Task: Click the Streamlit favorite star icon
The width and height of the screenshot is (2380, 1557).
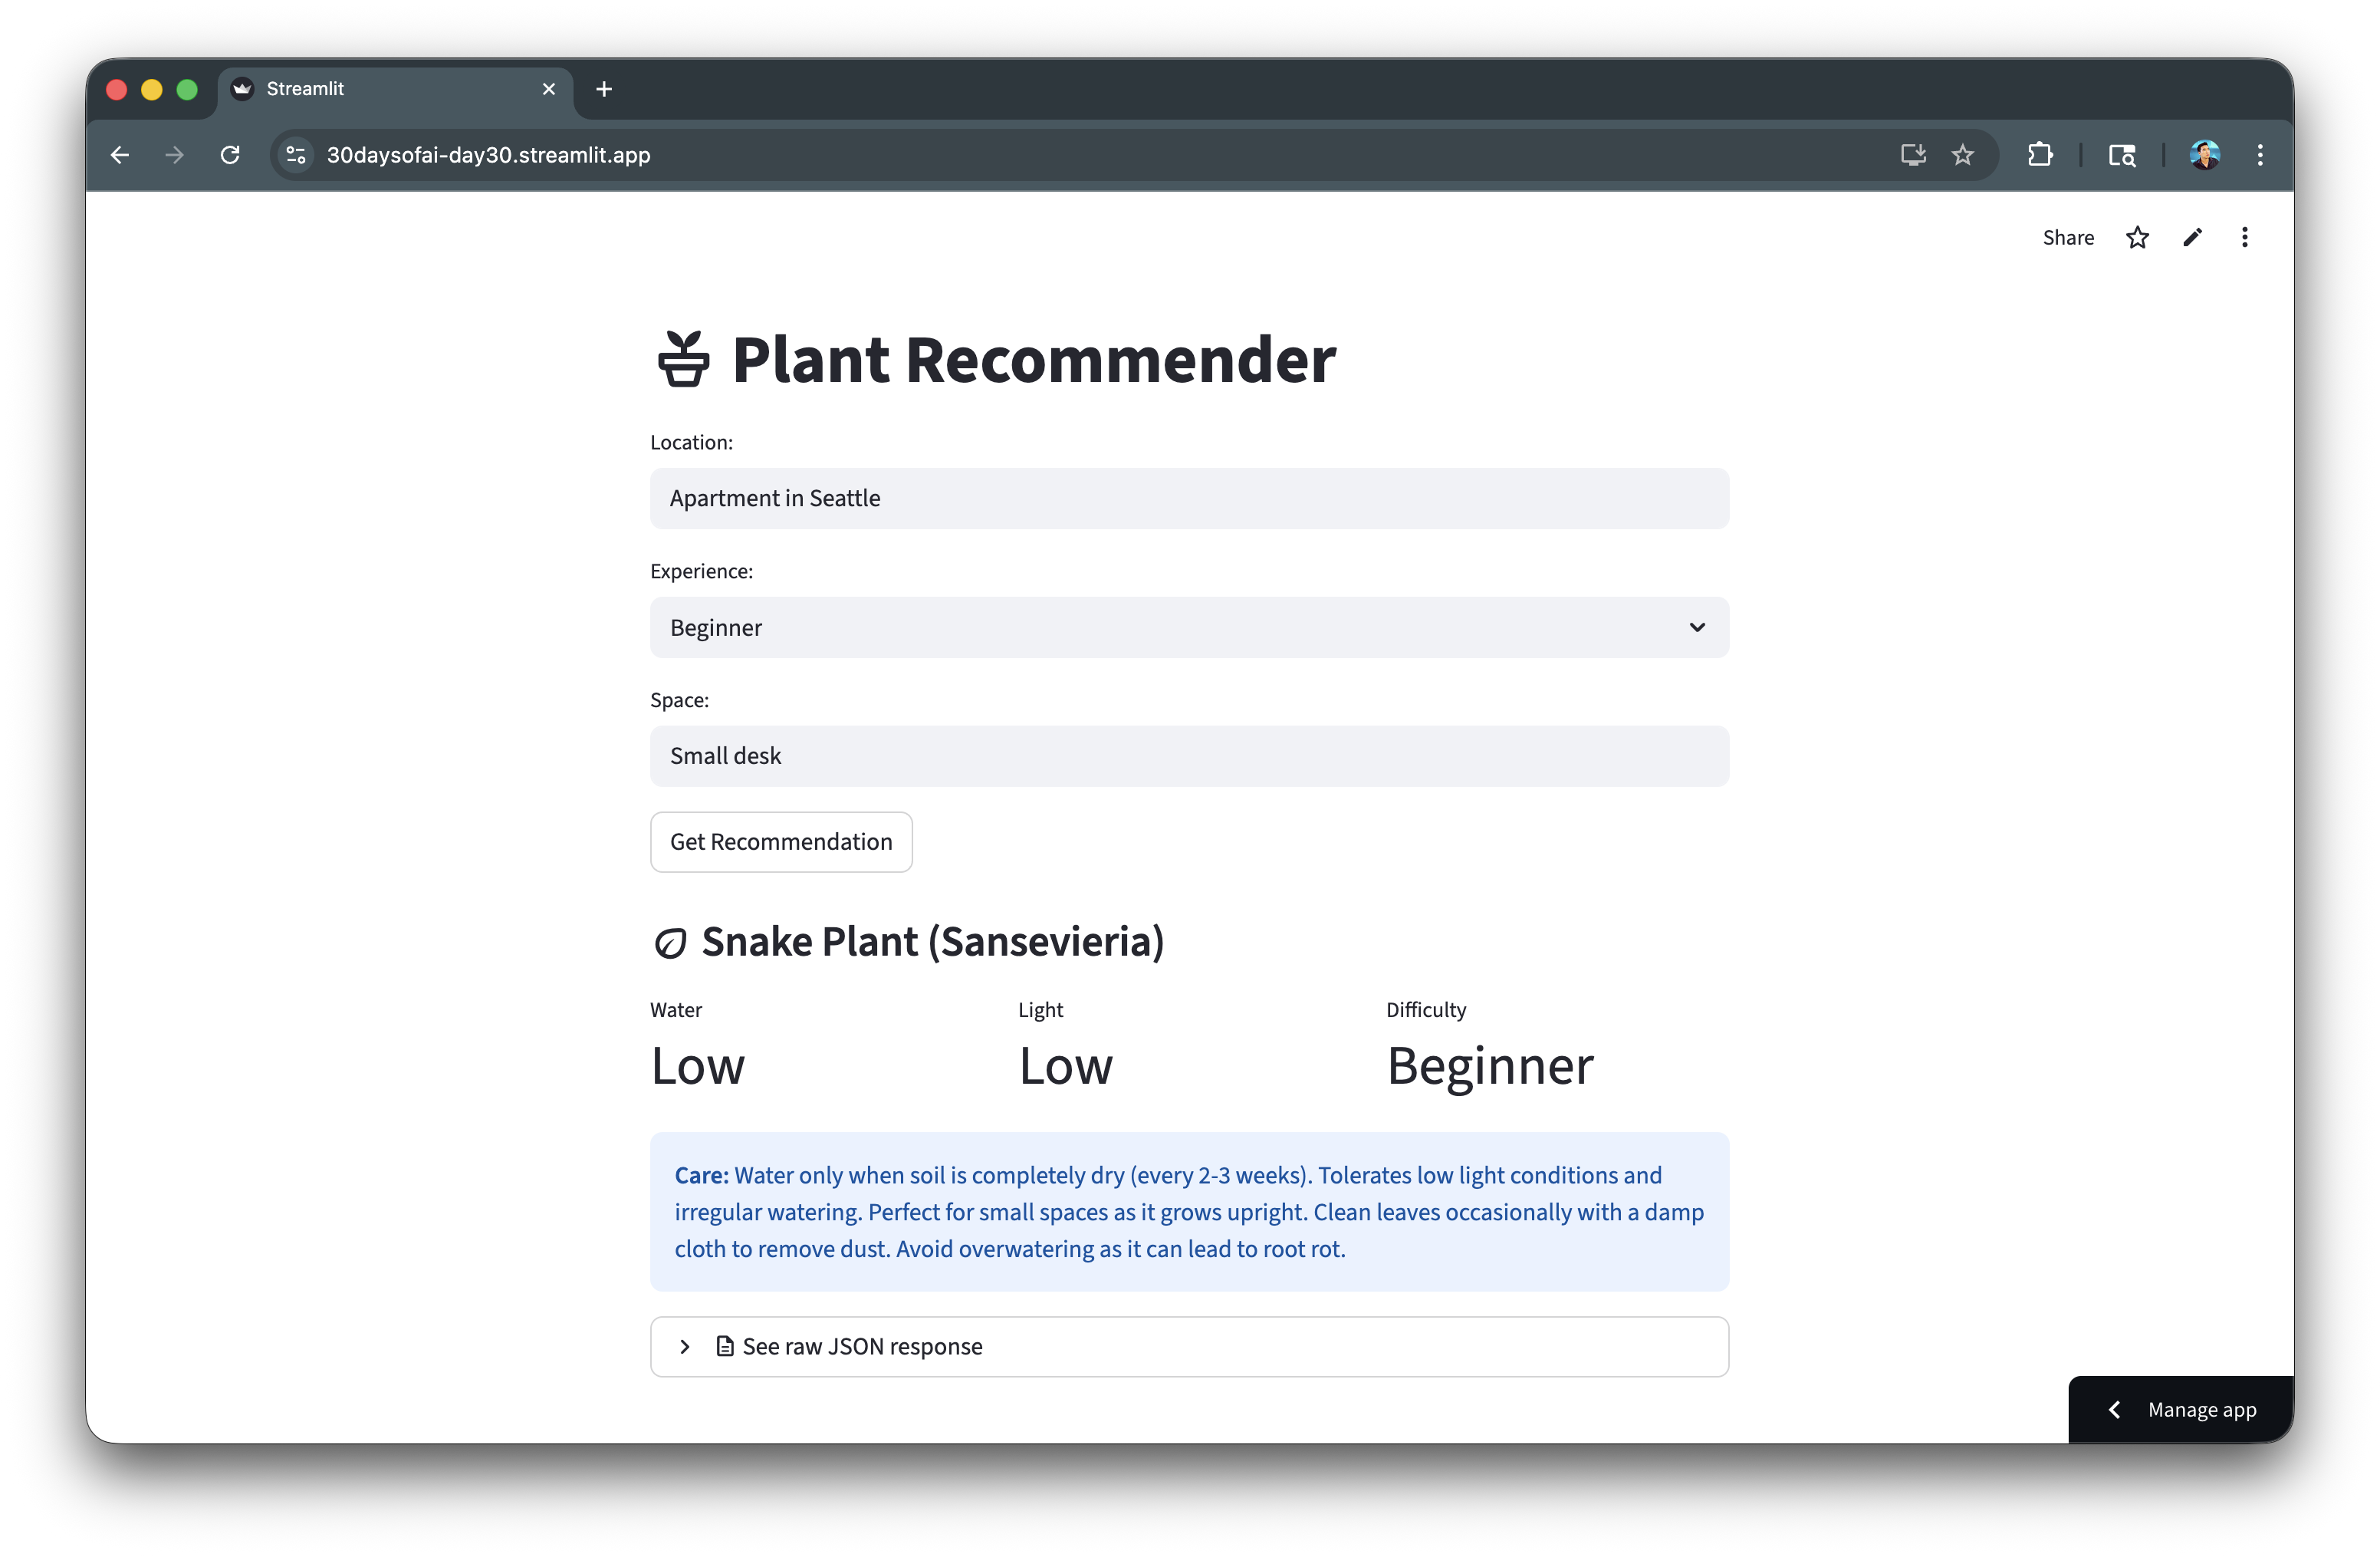Action: click(x=2137, y=237)
